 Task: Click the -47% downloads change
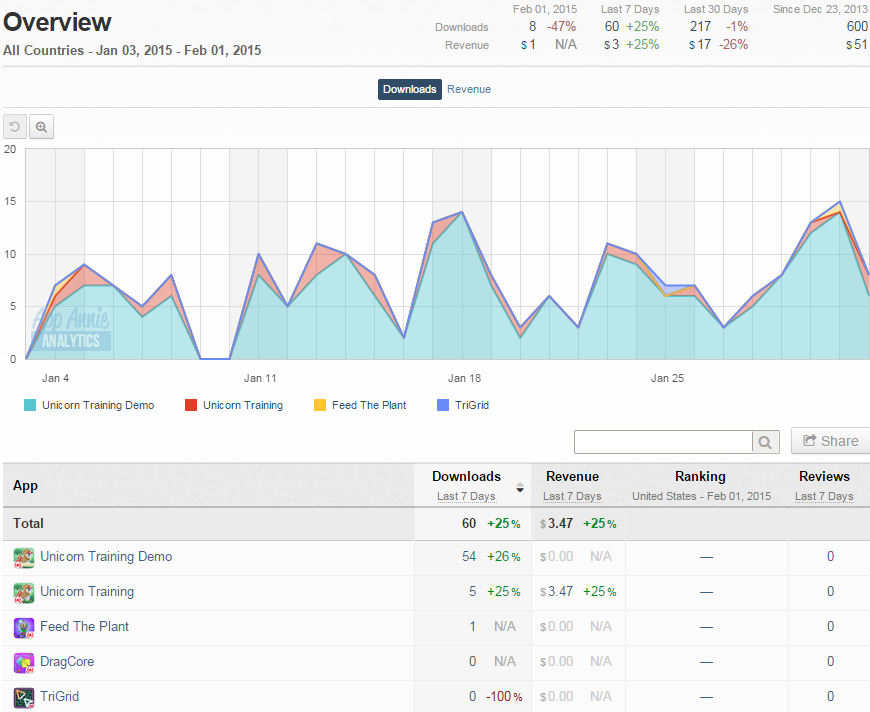click(x=562, y=27)
